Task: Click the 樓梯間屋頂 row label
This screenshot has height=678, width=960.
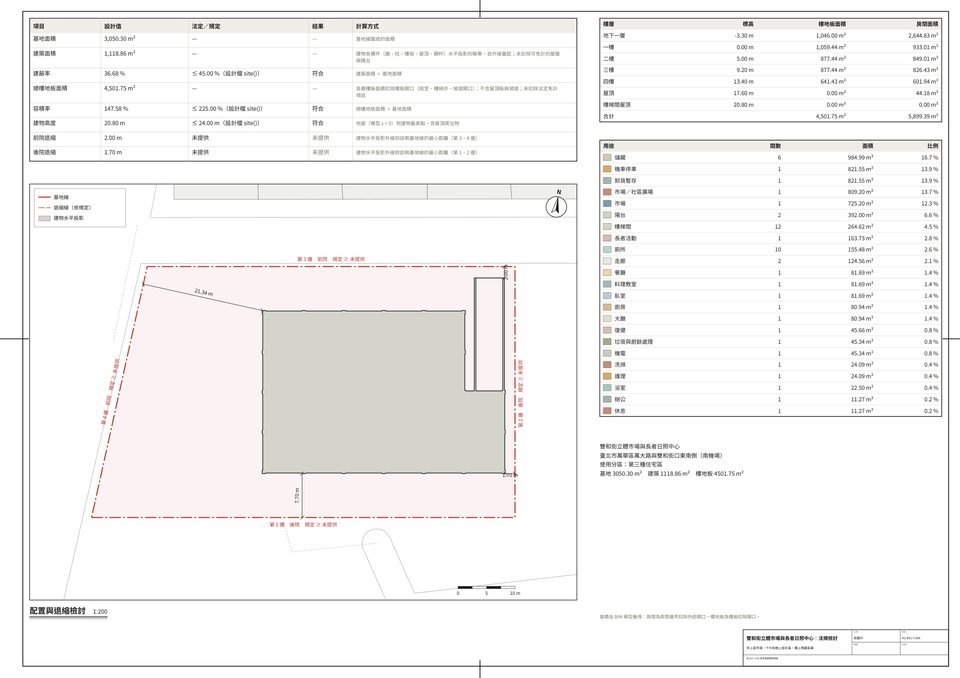Action: tap(617, 105)
